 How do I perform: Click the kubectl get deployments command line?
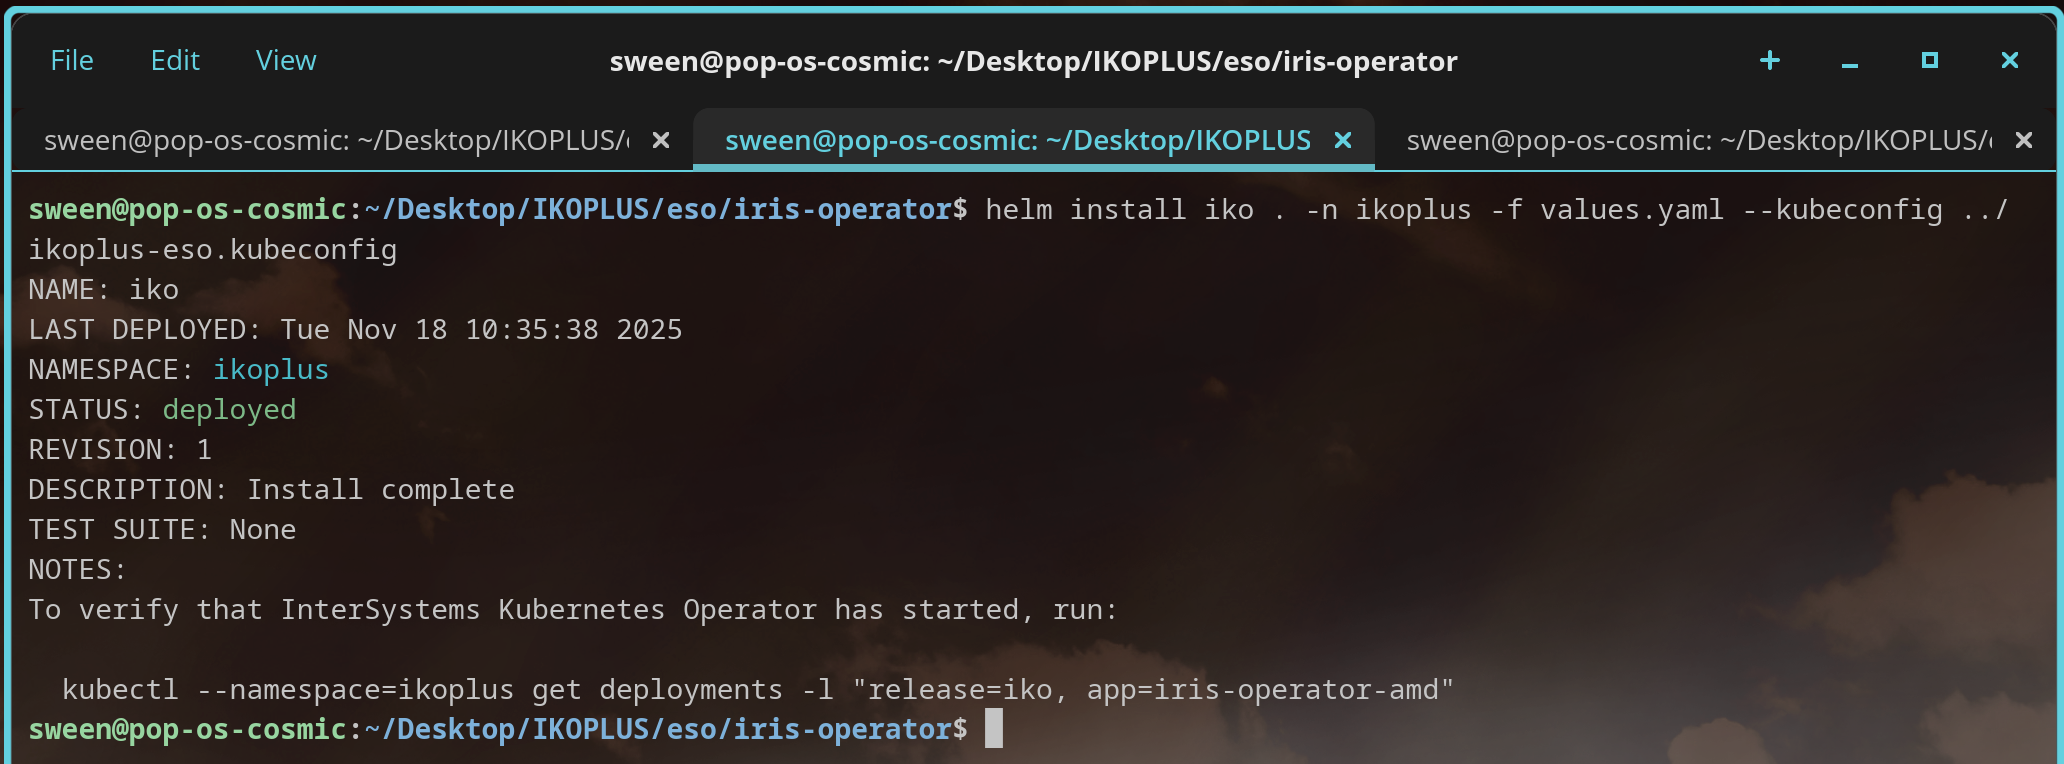click(757, 690)
